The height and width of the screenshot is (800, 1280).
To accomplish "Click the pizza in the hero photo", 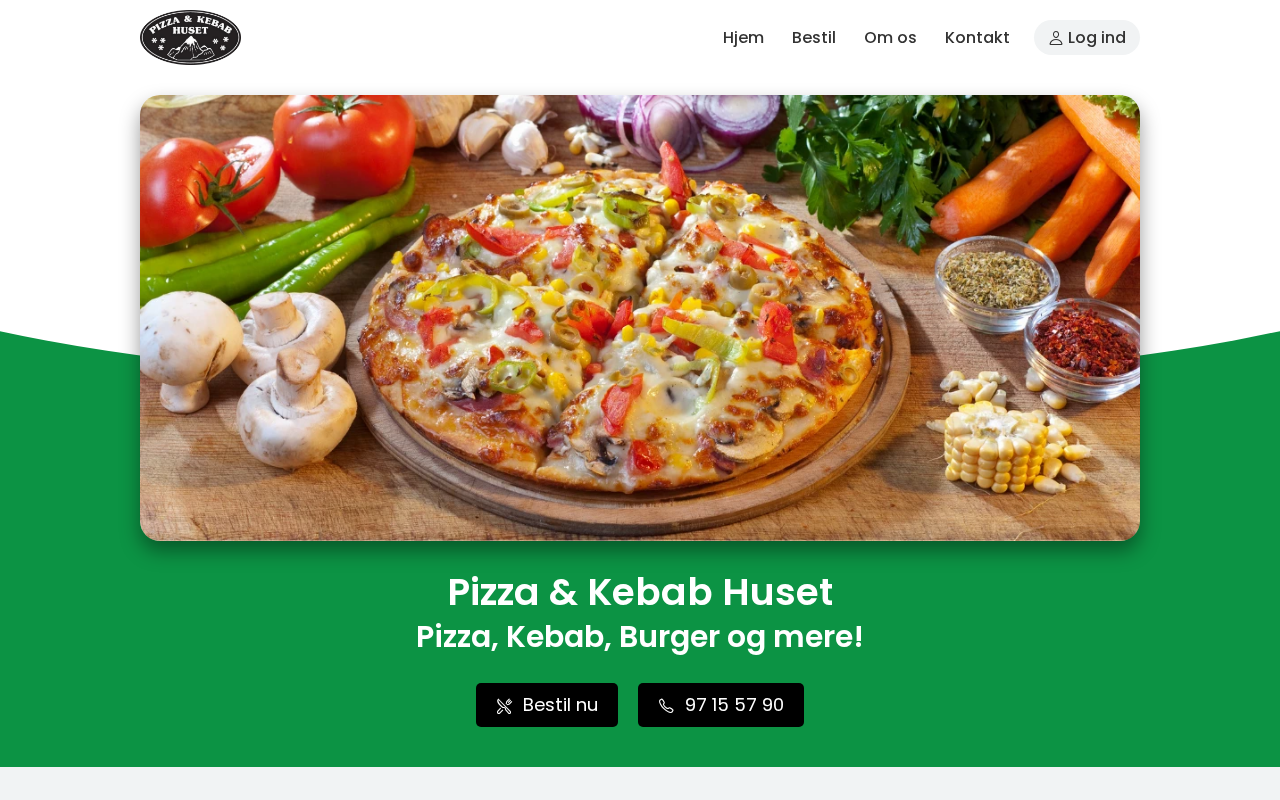I will [x=625, y=330].
